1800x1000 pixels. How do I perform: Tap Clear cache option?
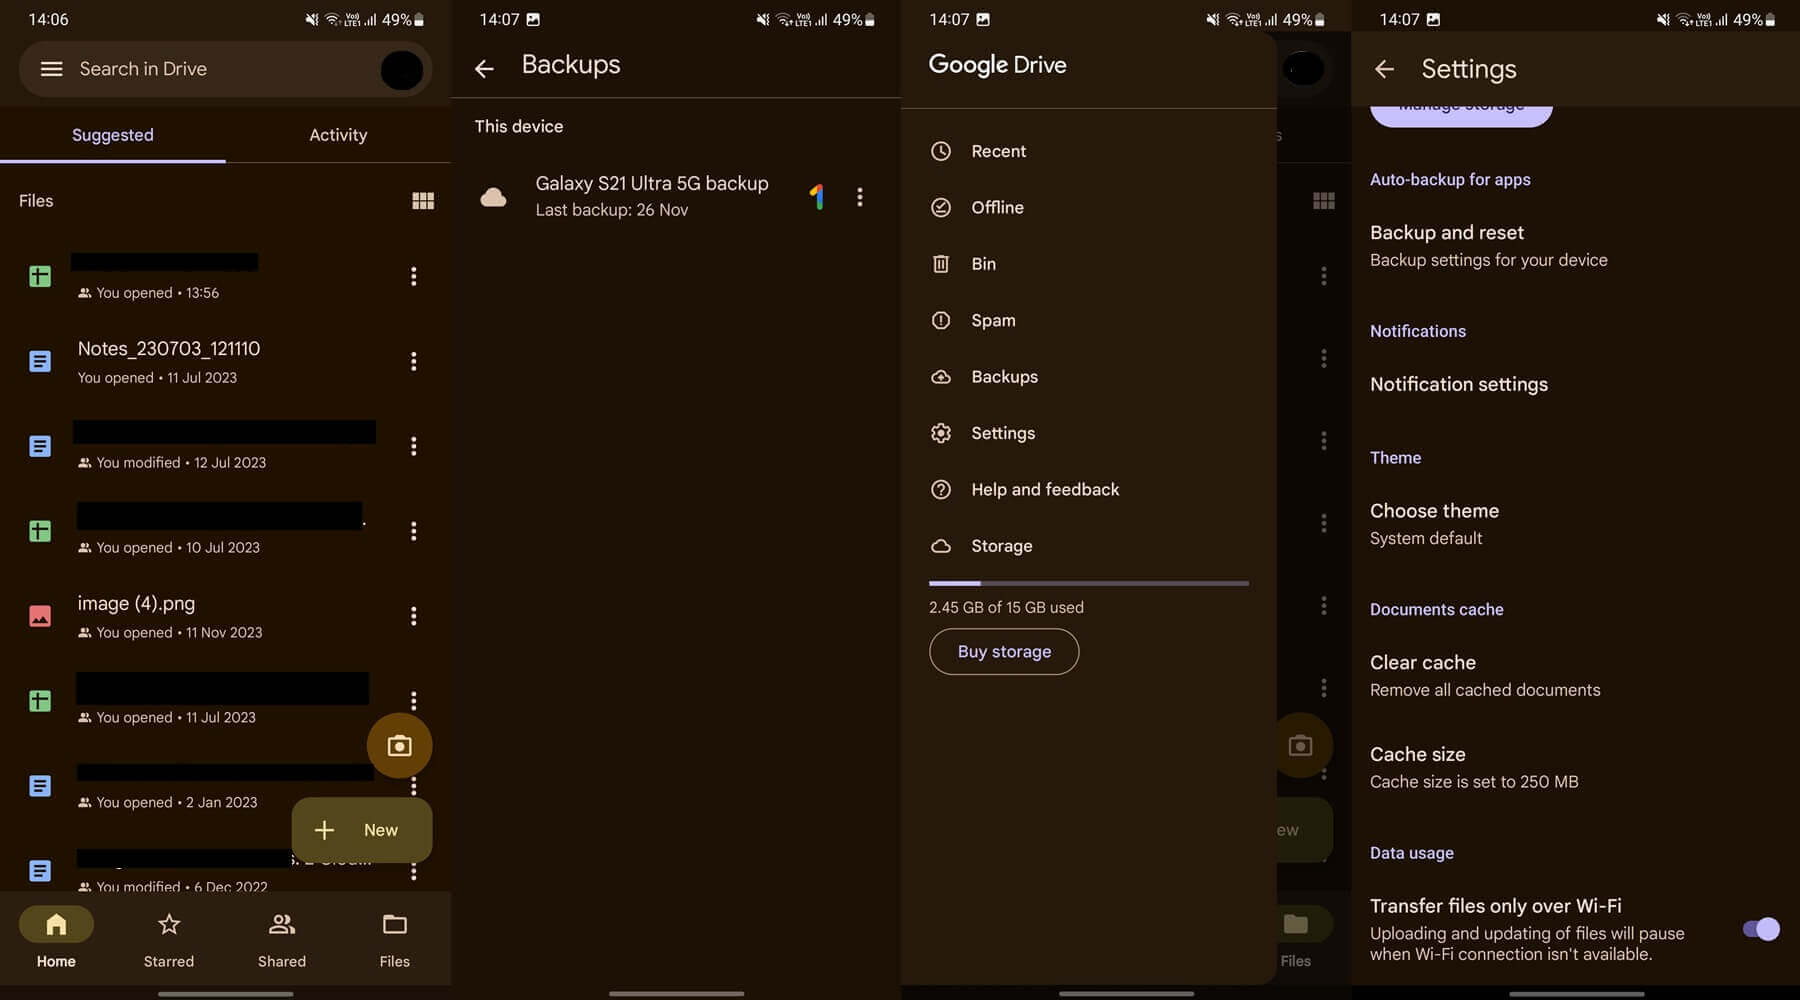1575,676
